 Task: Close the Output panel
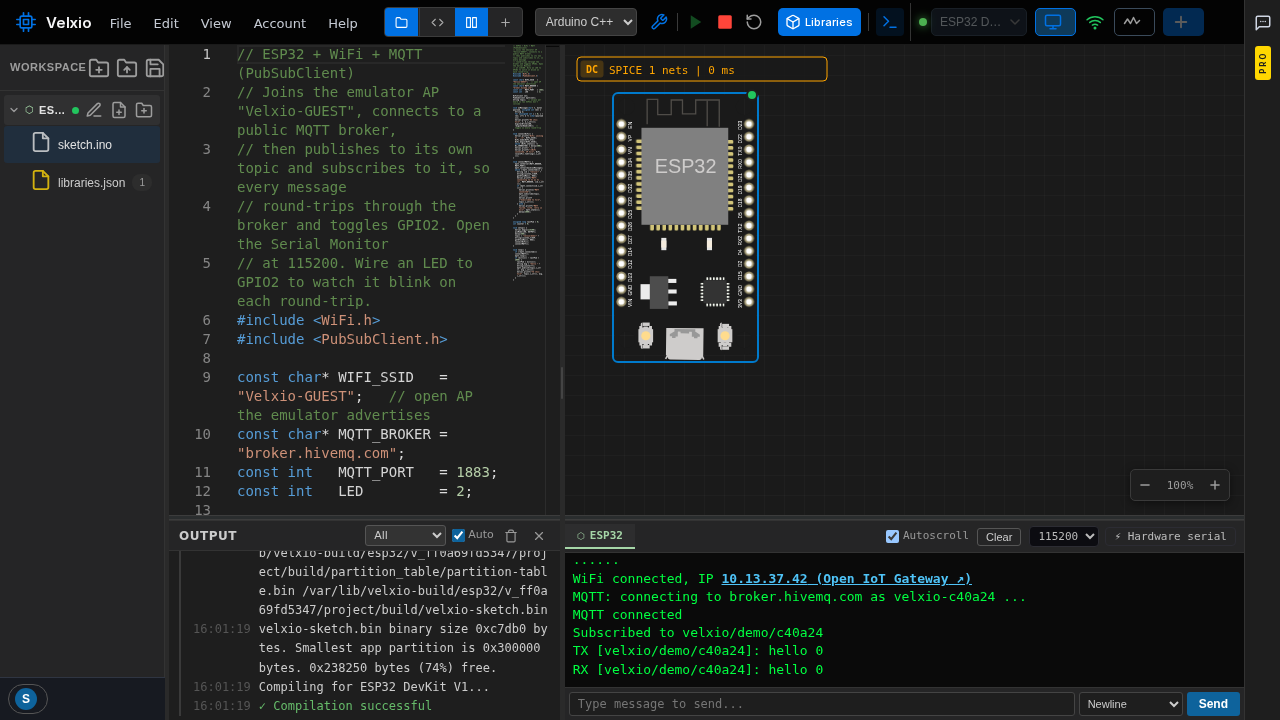tap(539, 536)
